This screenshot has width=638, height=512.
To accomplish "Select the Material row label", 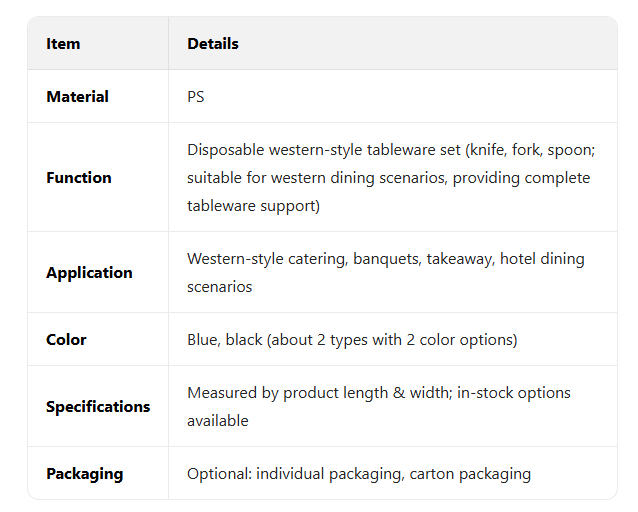I will pyautogui.click(x=77, y=97).
